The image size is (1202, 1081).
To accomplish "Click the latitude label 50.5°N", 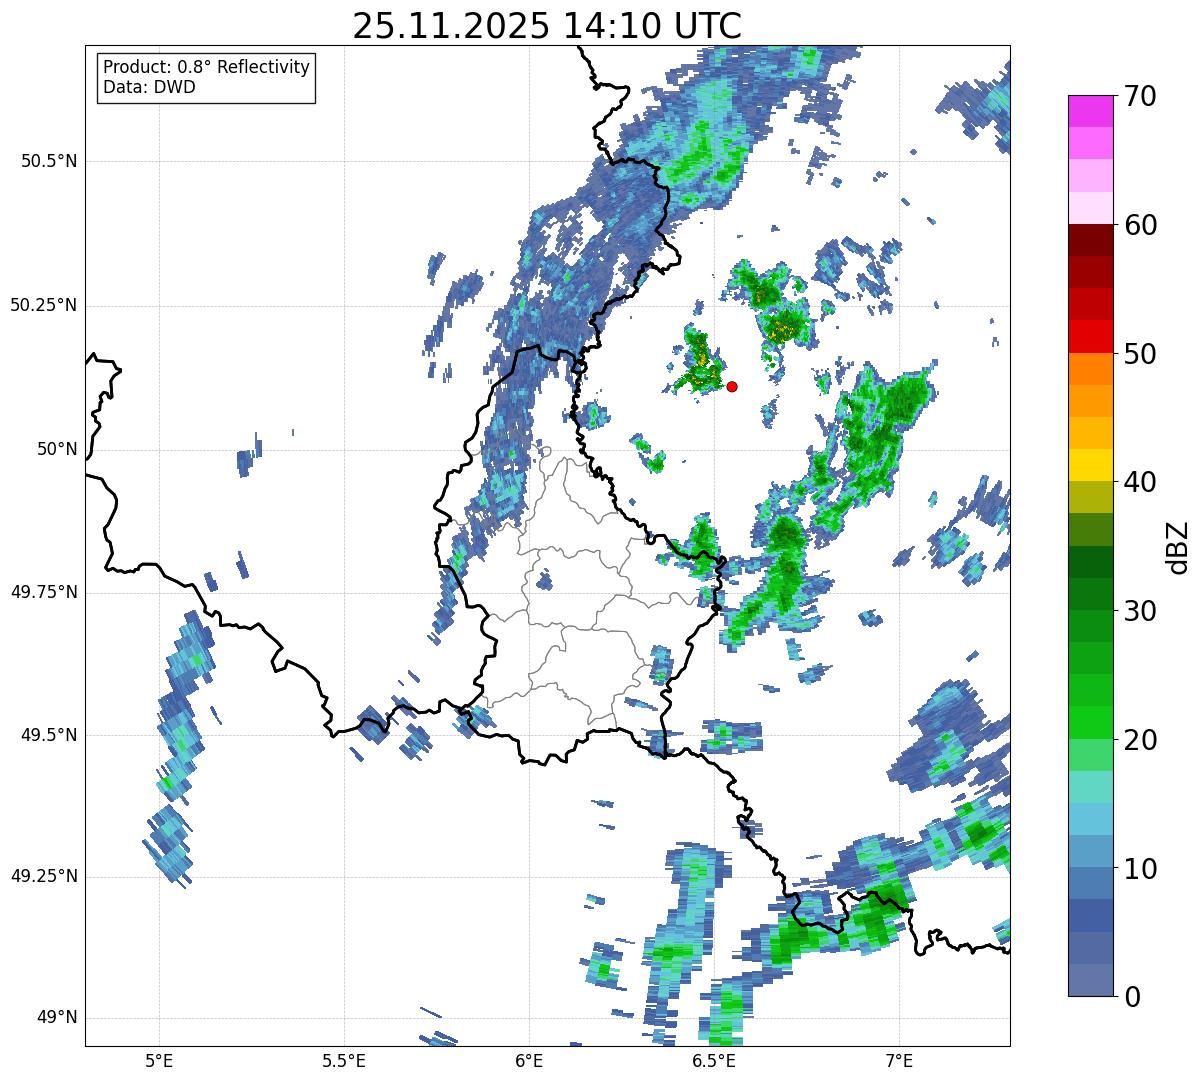I will tap(49, 161).
